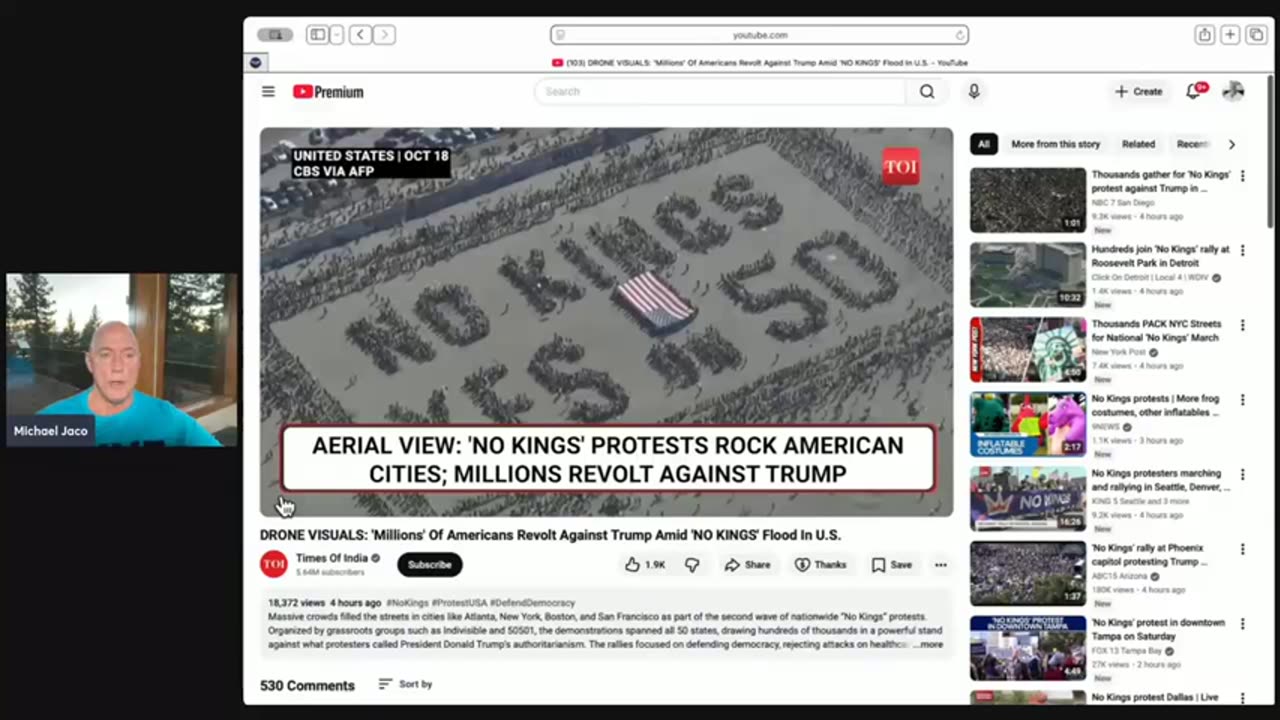Open the Create video menu

pos(1139,92)
